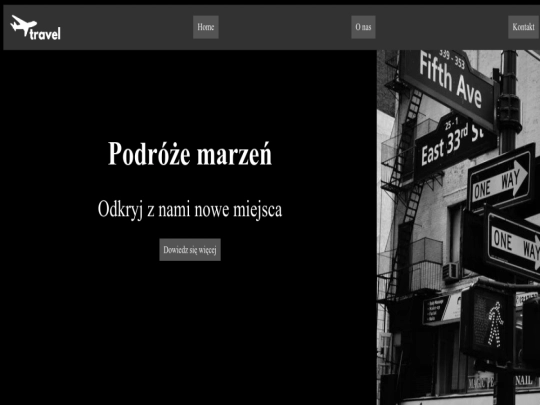Screen dimensions: 540x405
Task: Click the Dowiedz się więcej button
Action: click(x=190, y=250)
